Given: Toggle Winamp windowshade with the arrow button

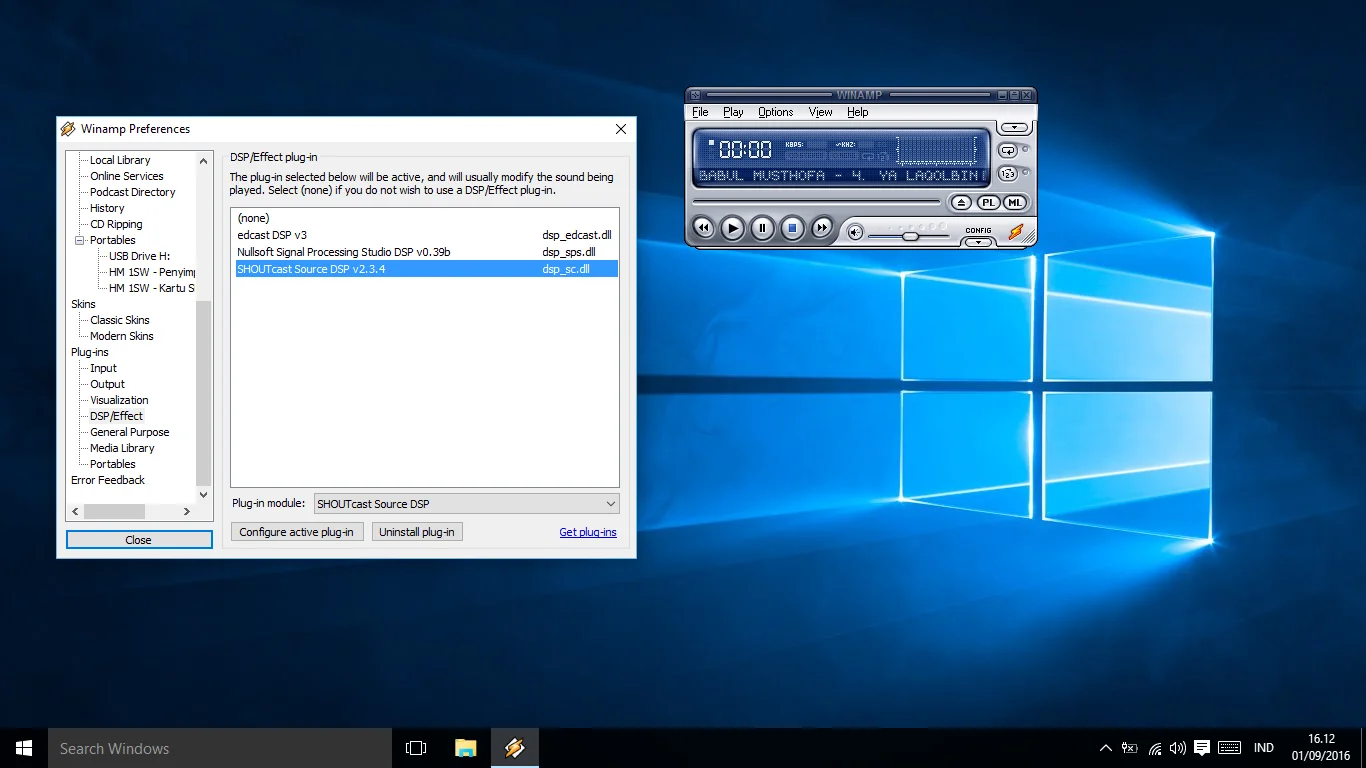Looking at the screenshot, I should point(1014,127).
